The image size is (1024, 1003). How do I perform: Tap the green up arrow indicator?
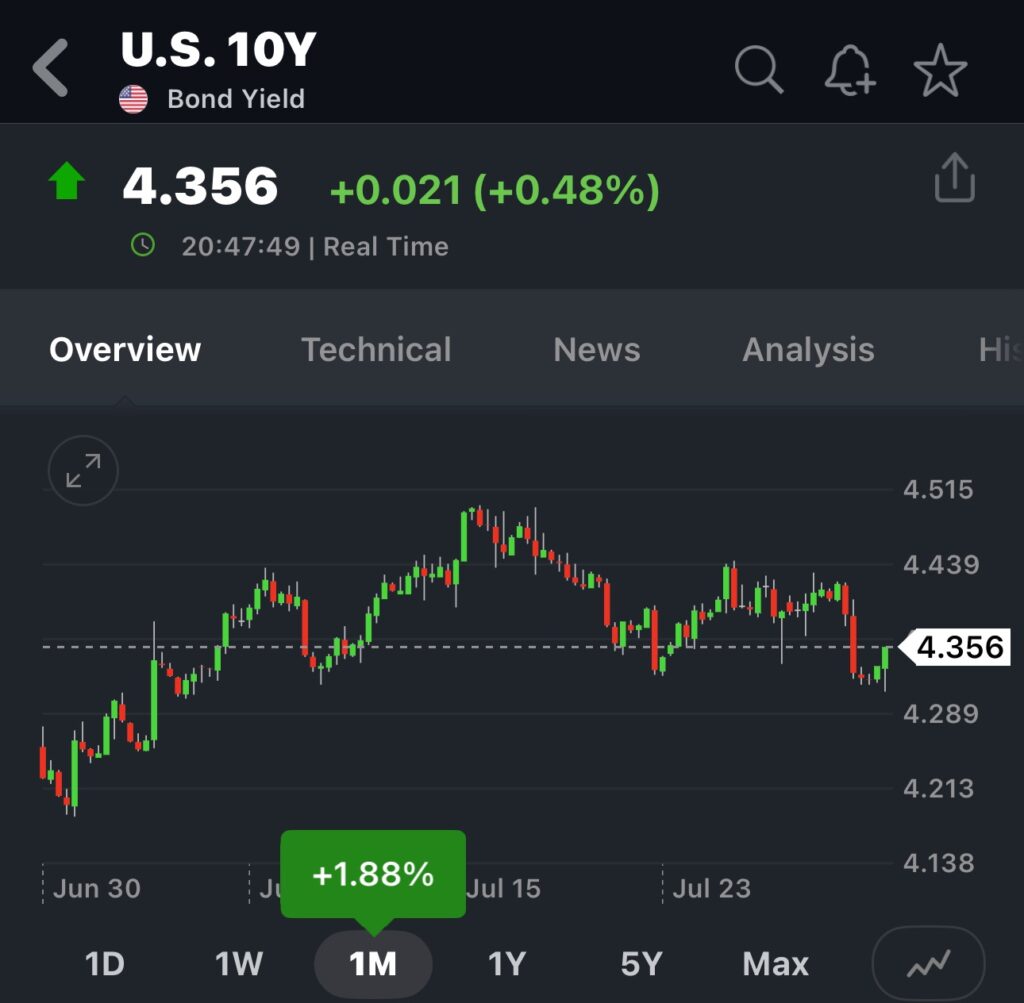pyautogui.click(x=67, y=183)
